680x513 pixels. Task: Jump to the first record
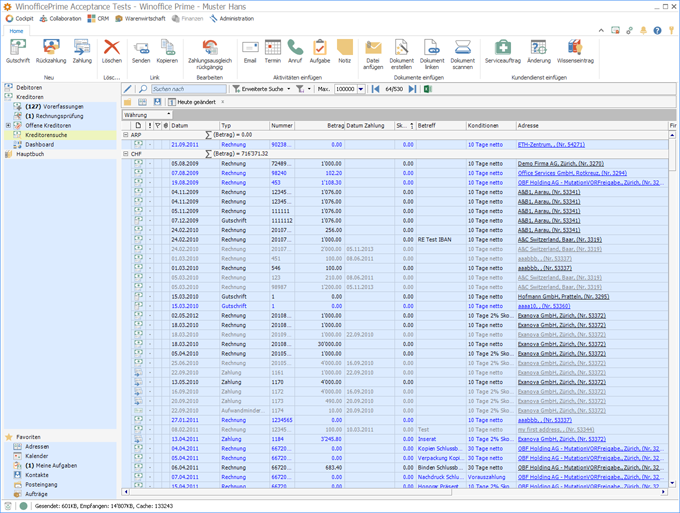pos(376,89)
